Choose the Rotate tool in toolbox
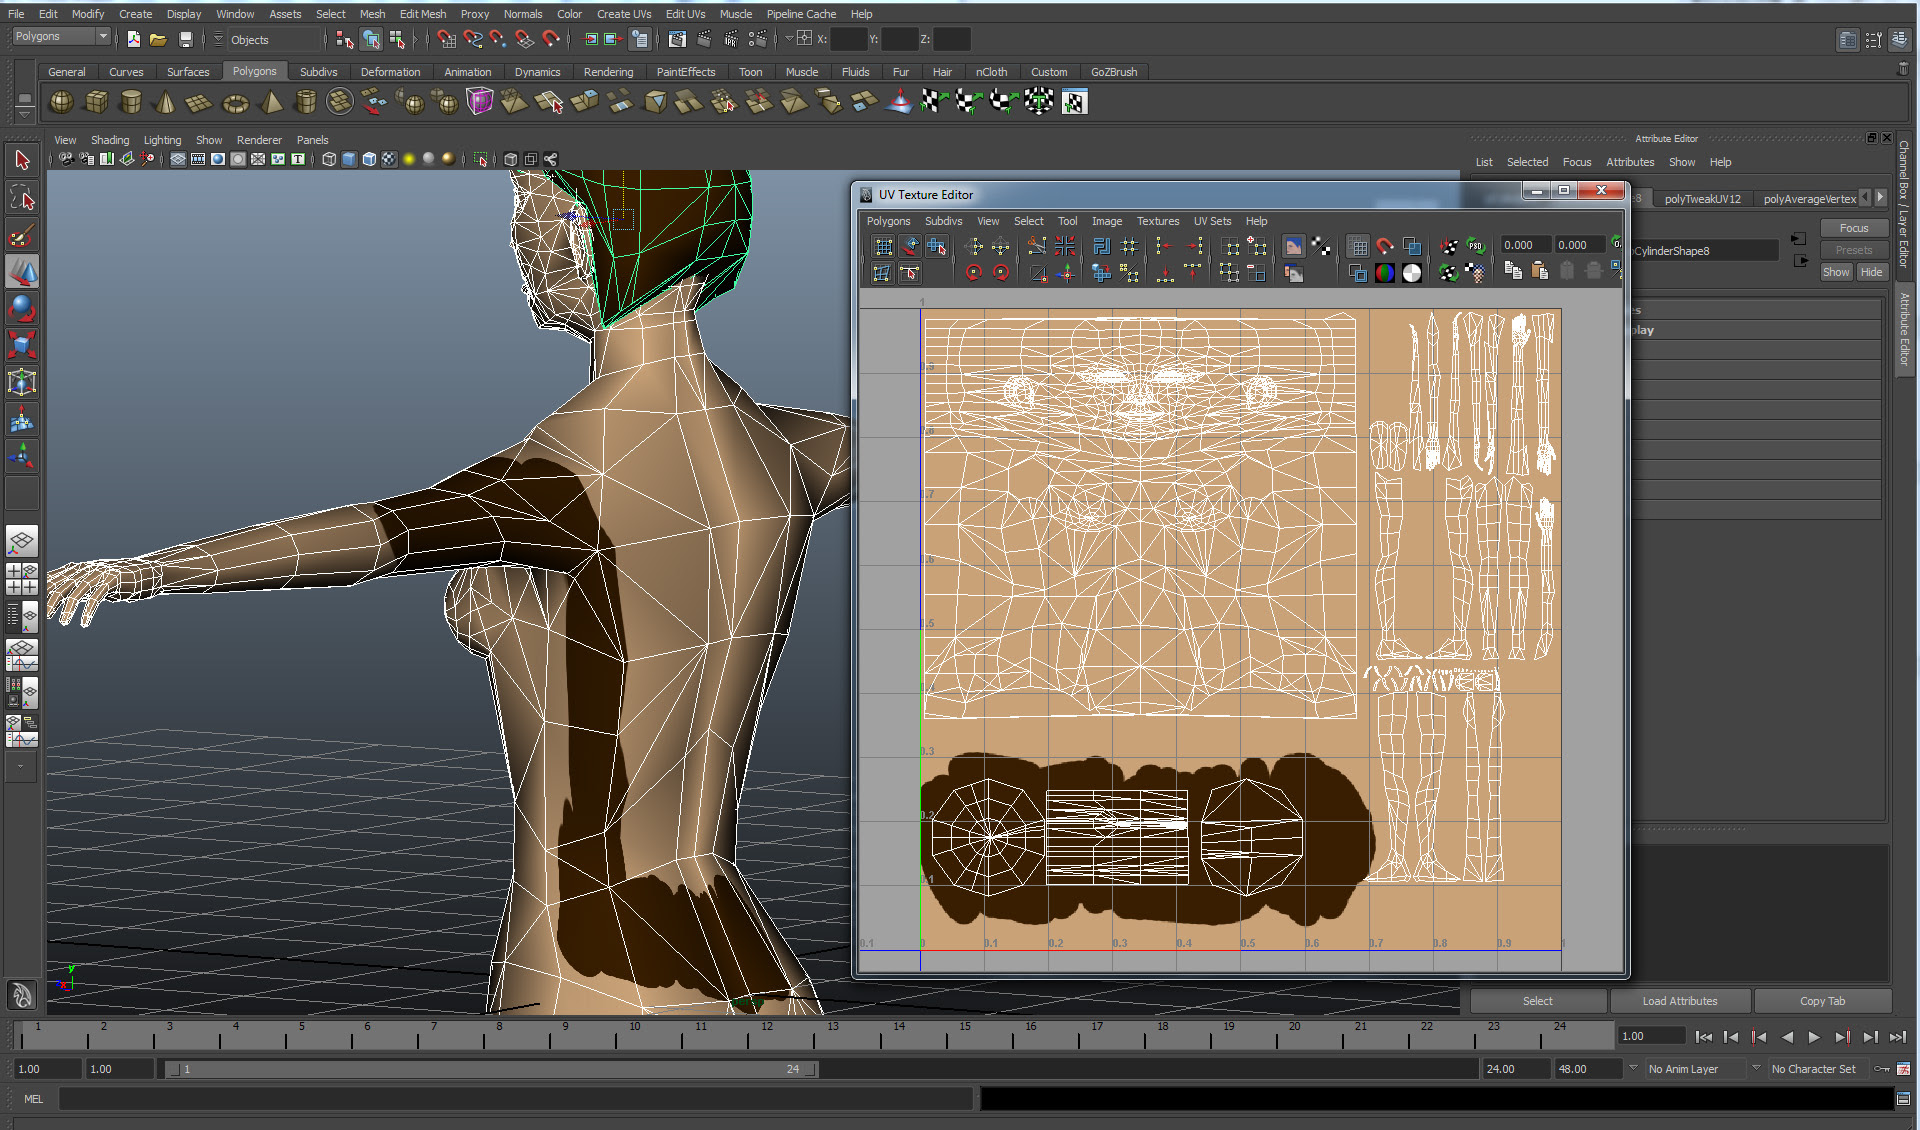 22,308
